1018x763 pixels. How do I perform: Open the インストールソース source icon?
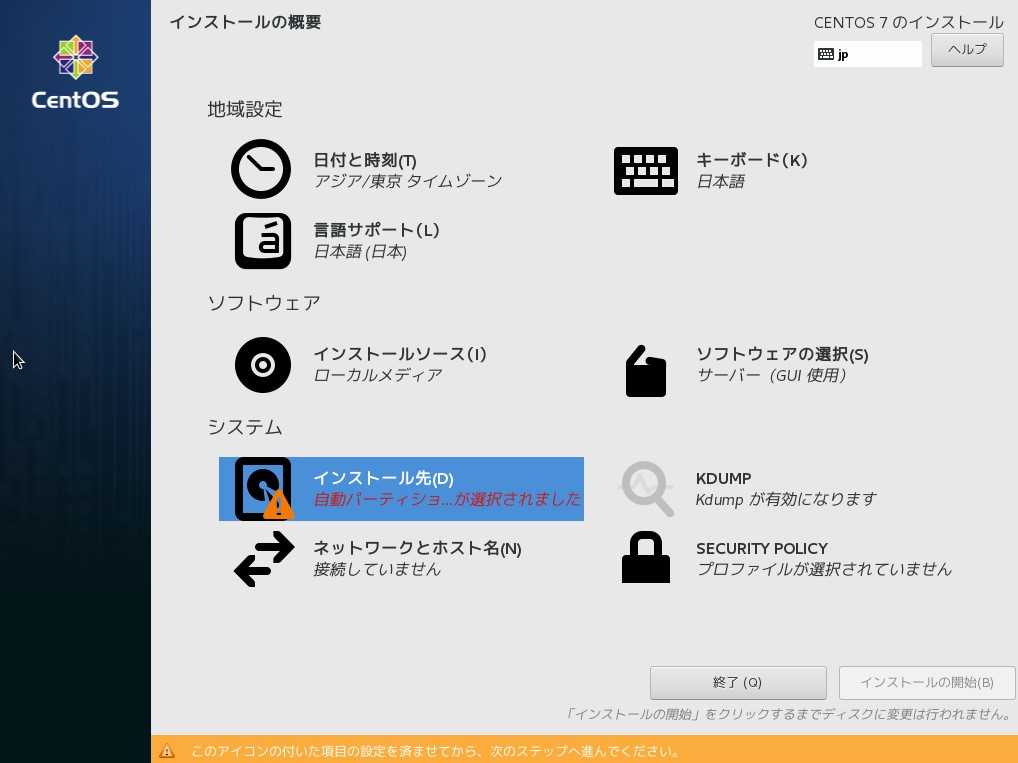(262, 365)
